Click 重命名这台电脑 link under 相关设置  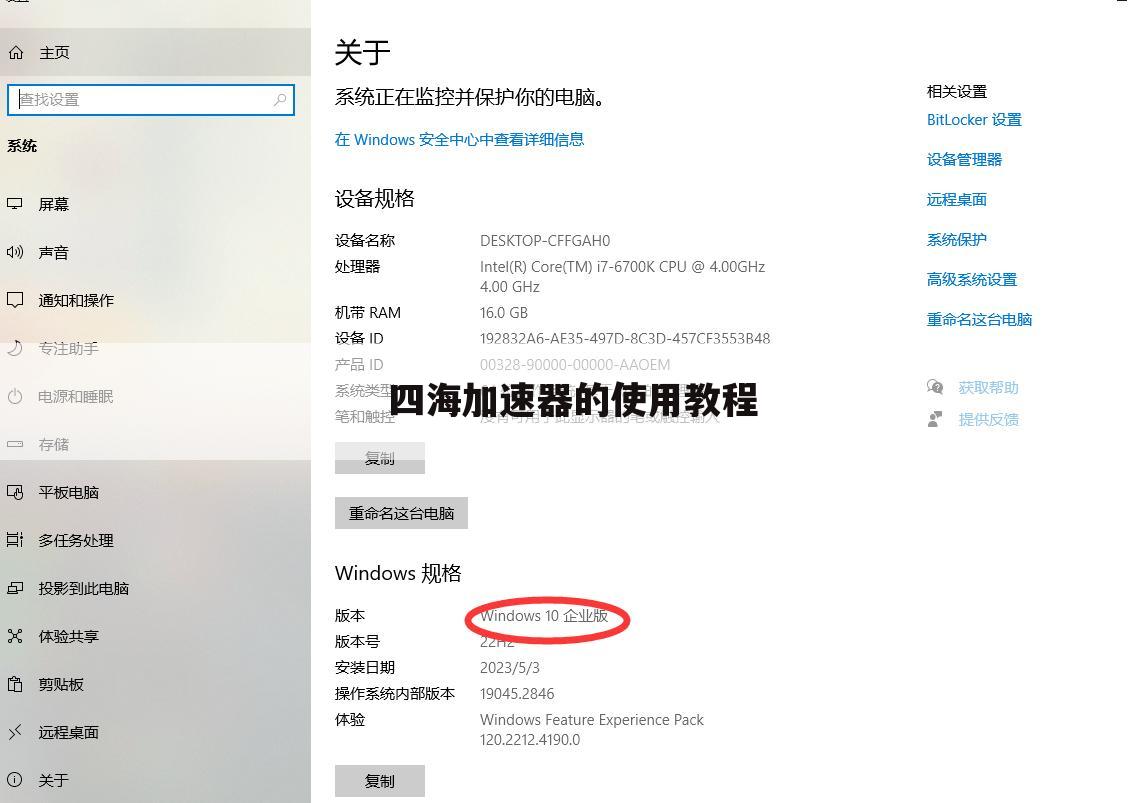click(979, 319)
